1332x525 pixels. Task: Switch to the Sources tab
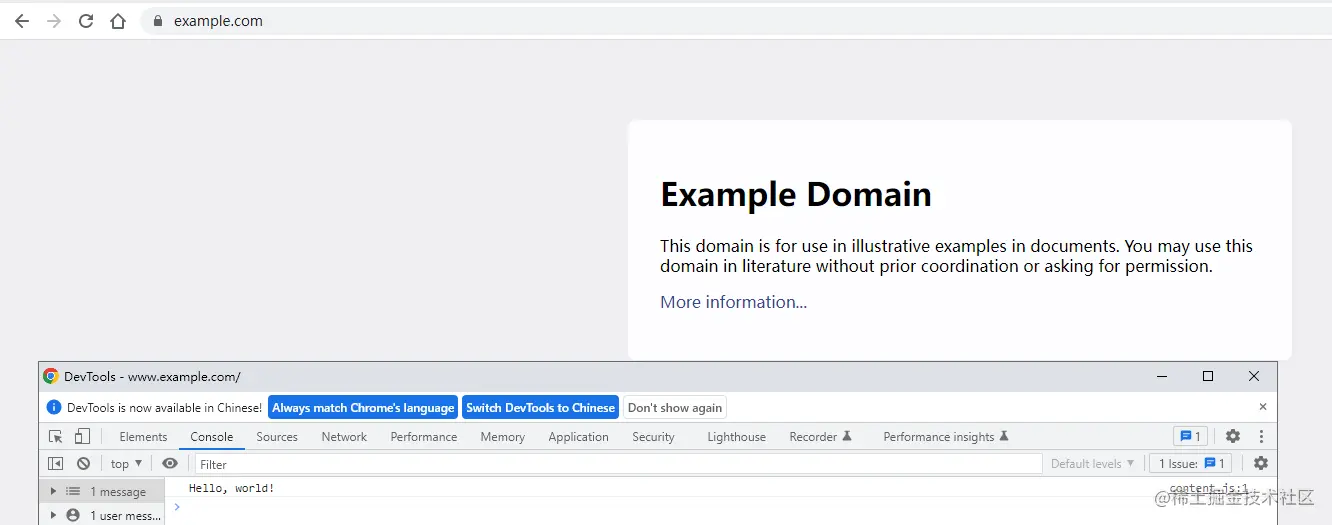277,437
